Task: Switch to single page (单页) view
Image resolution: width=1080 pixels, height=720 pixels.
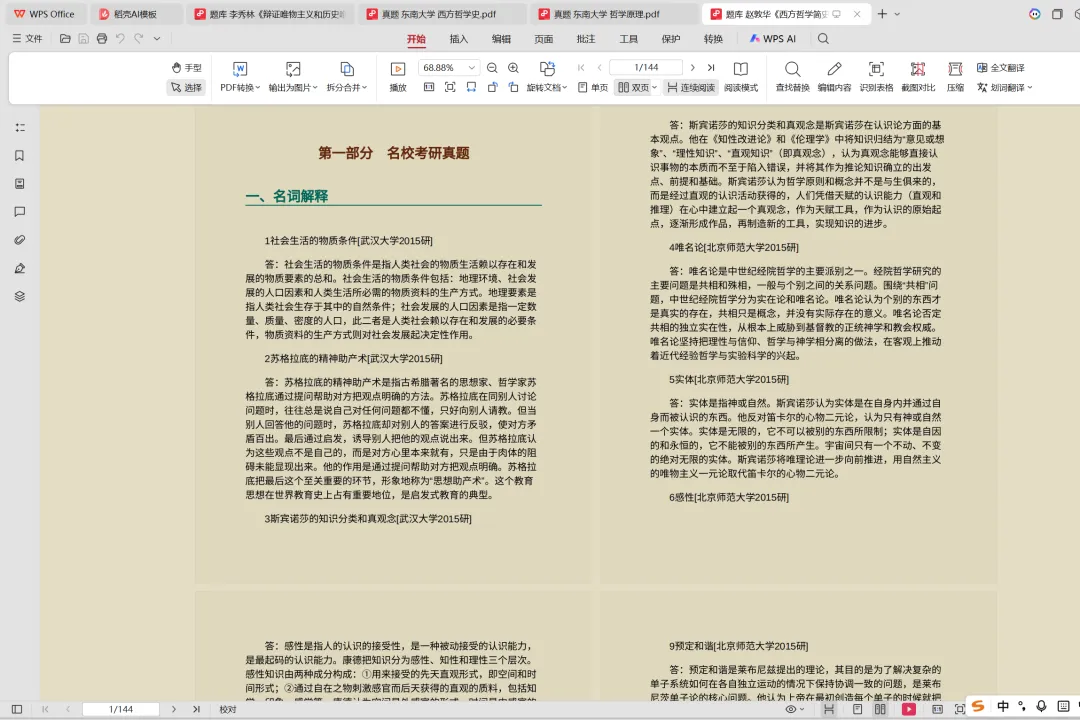Action: 593,88
